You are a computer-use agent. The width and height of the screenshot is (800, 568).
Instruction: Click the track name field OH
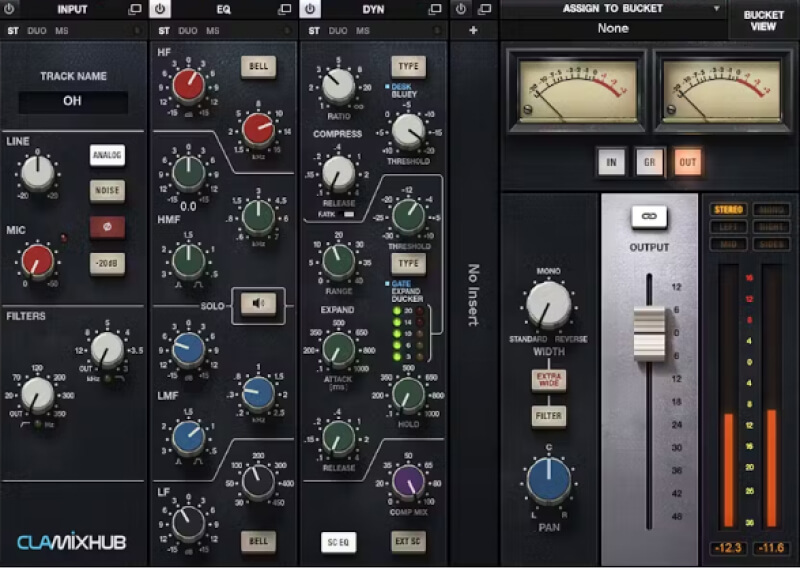73,101
